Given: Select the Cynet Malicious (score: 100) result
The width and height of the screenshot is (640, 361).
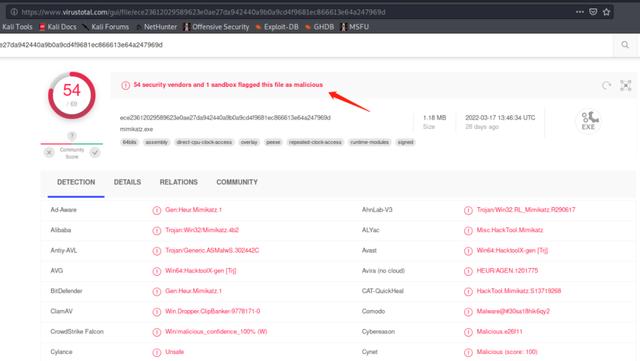Looking at the screenshot, I should [x=507, y=352].
